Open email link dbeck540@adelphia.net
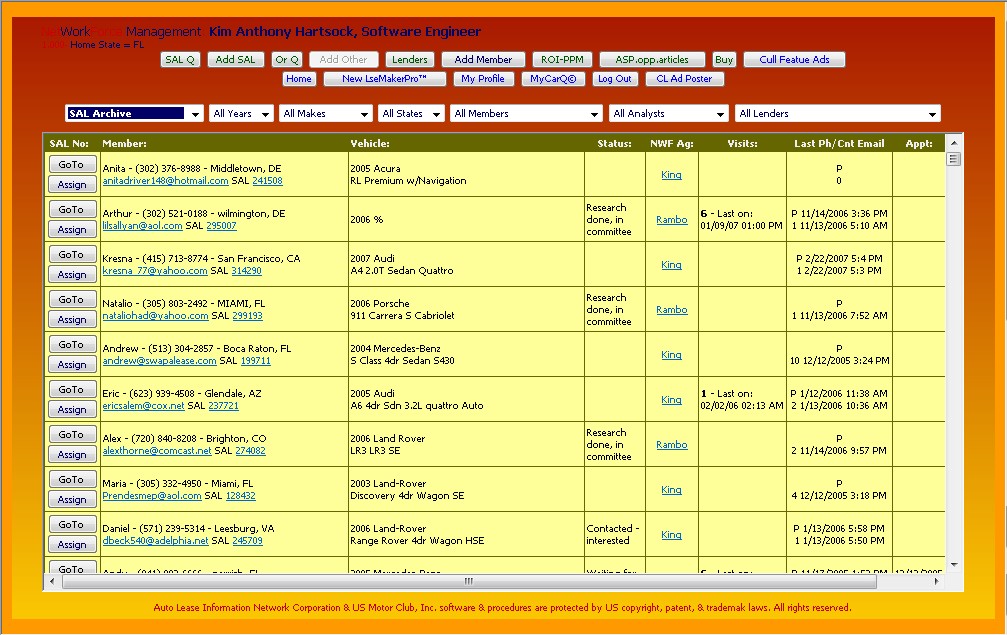Image resolution: width=1007 pixels, height=635 pixels. point(155,541)
